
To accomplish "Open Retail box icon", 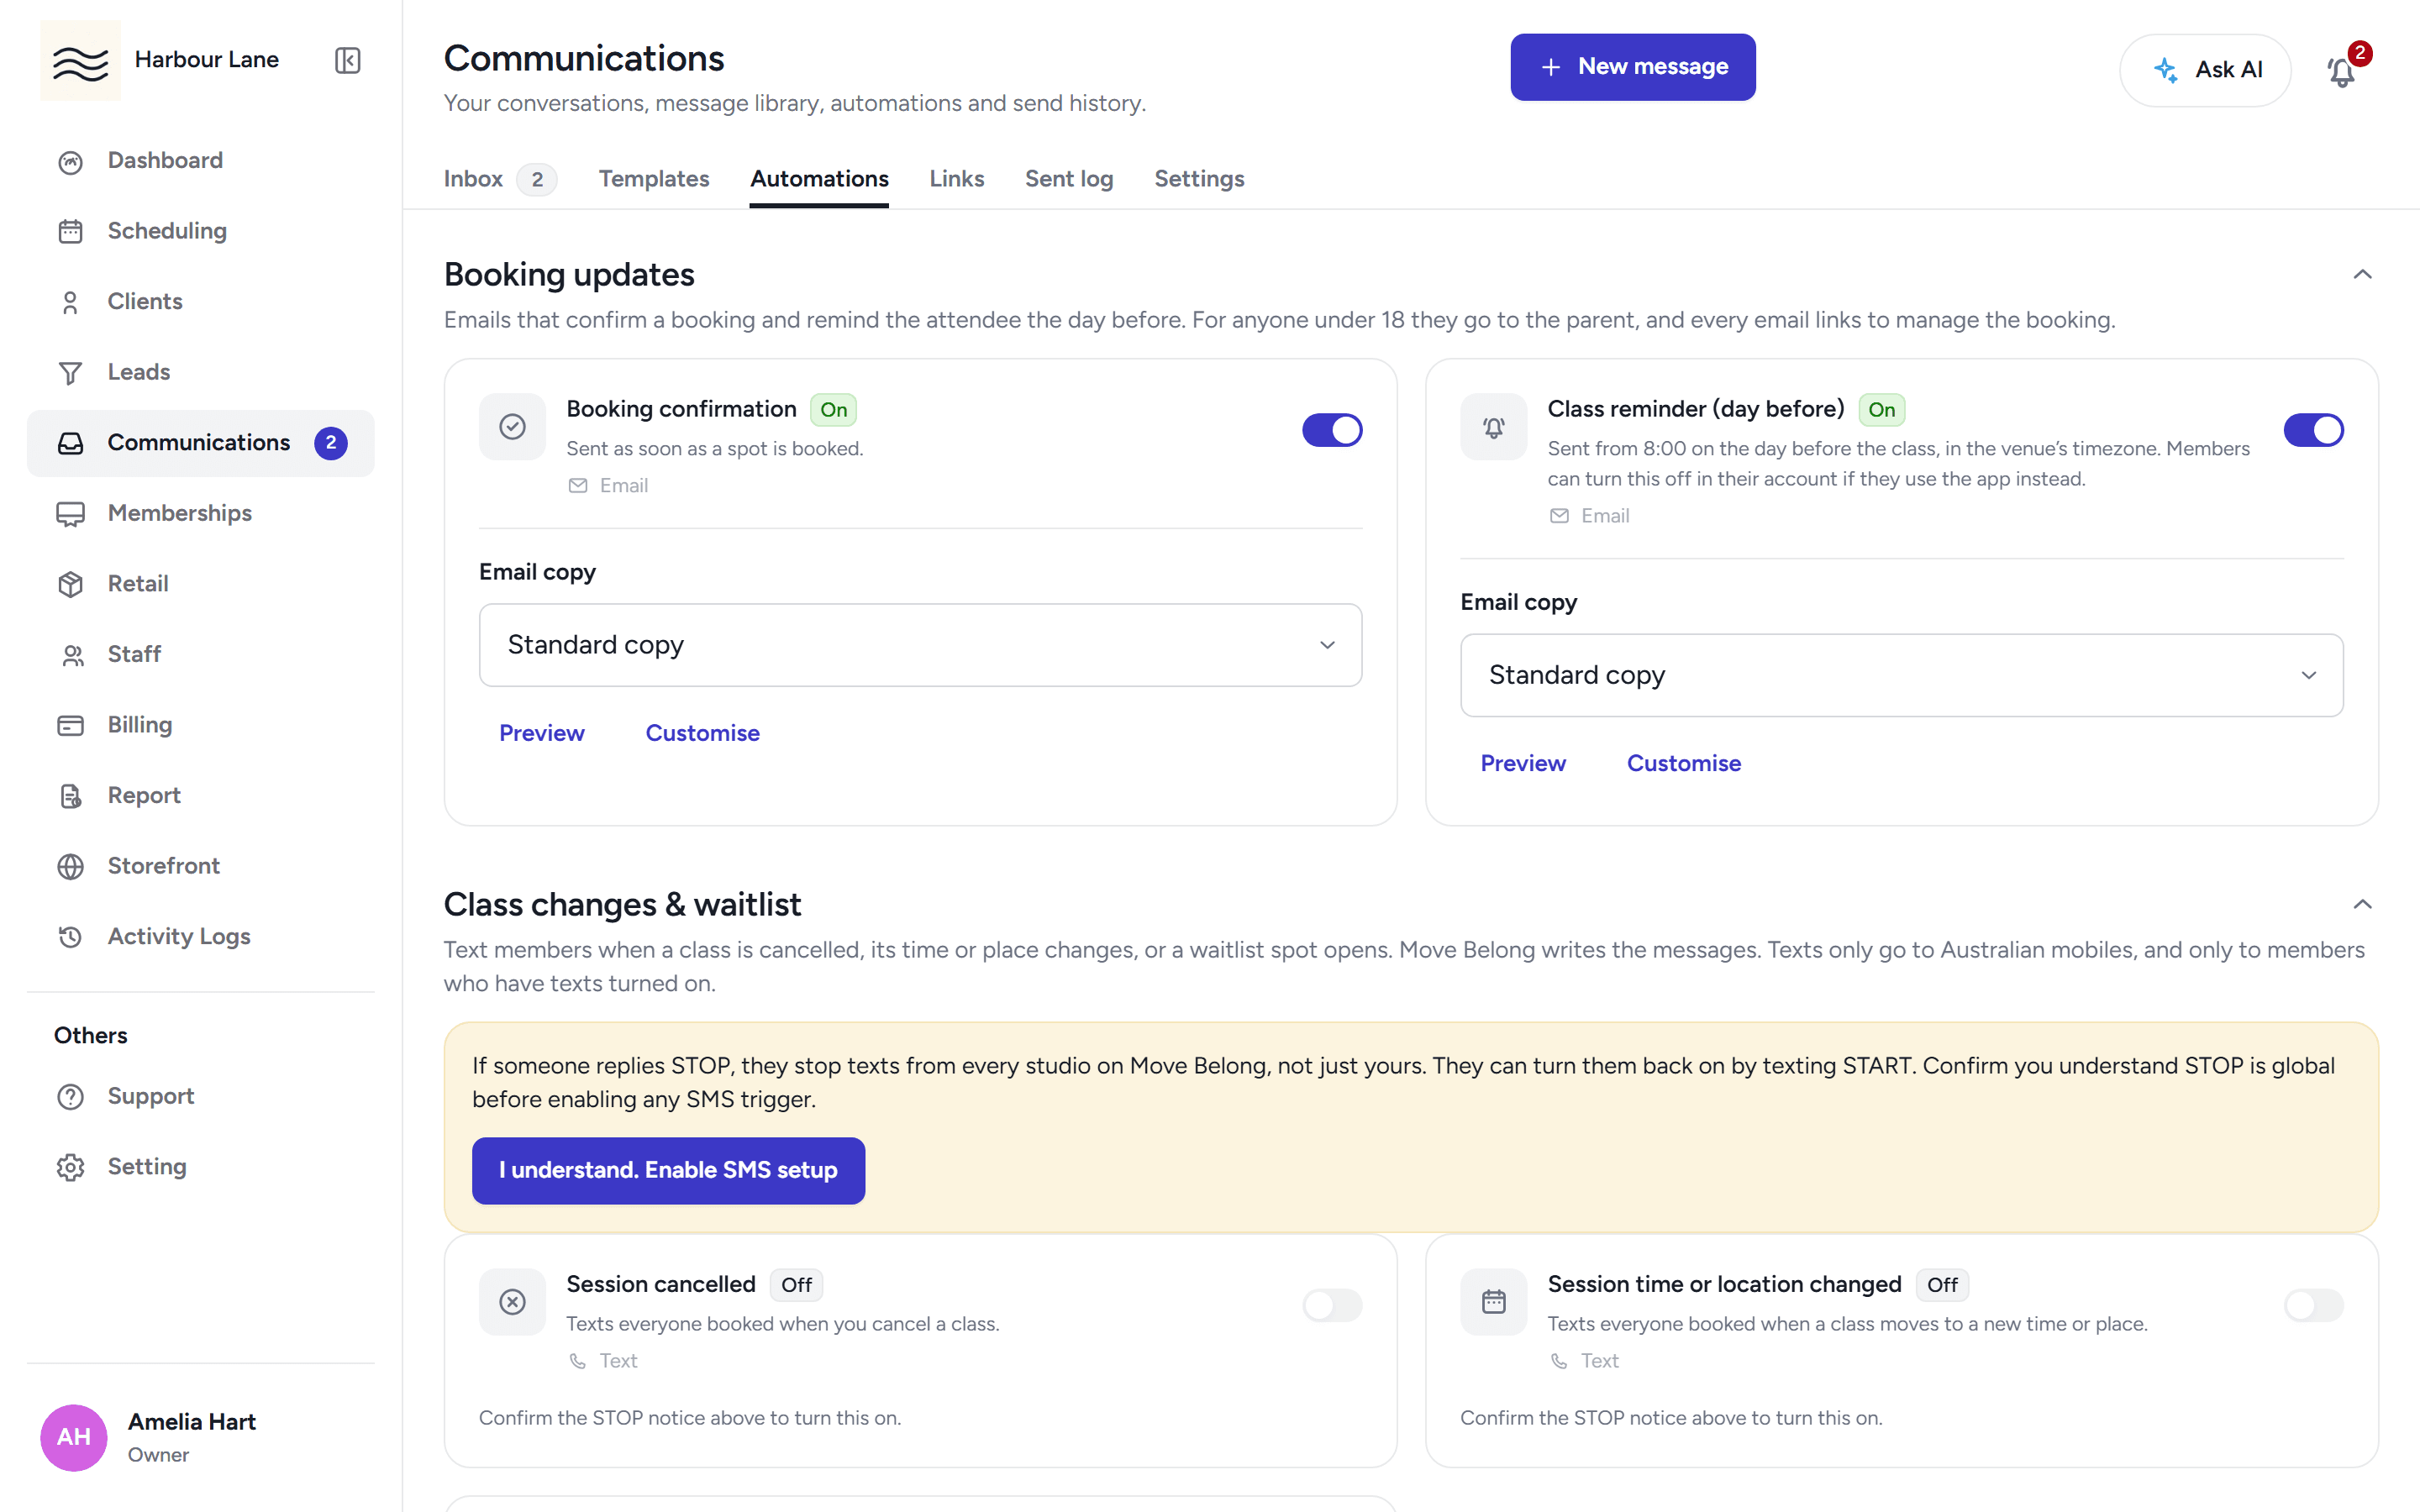I will pos(70,584).
